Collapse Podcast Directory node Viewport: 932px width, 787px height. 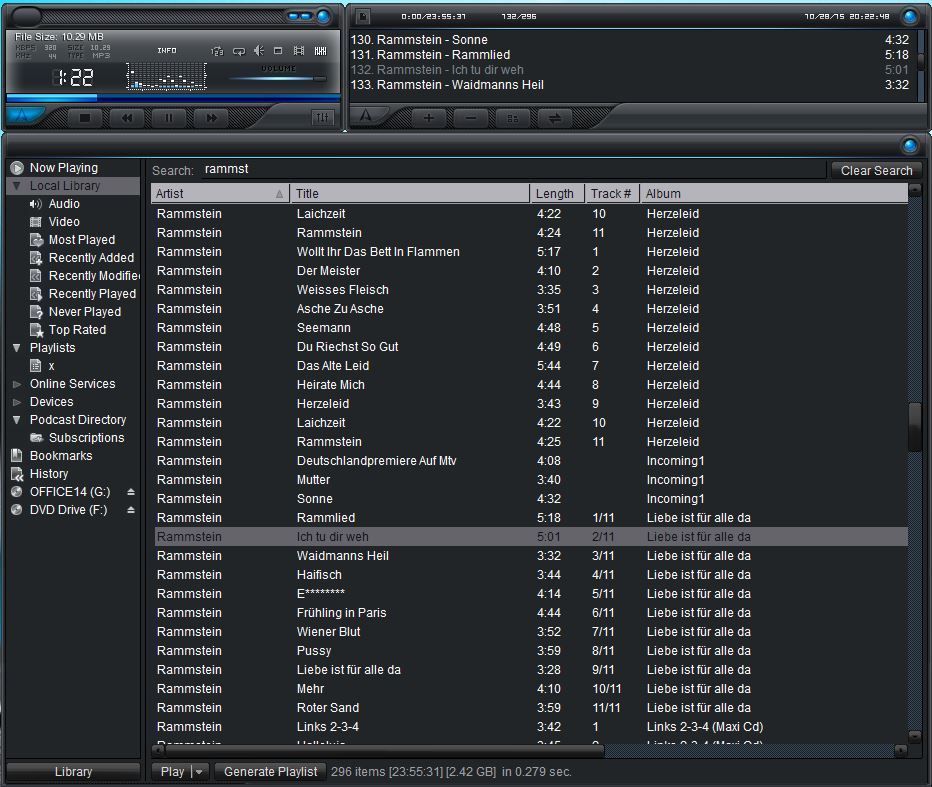click(x=17, y=420)
